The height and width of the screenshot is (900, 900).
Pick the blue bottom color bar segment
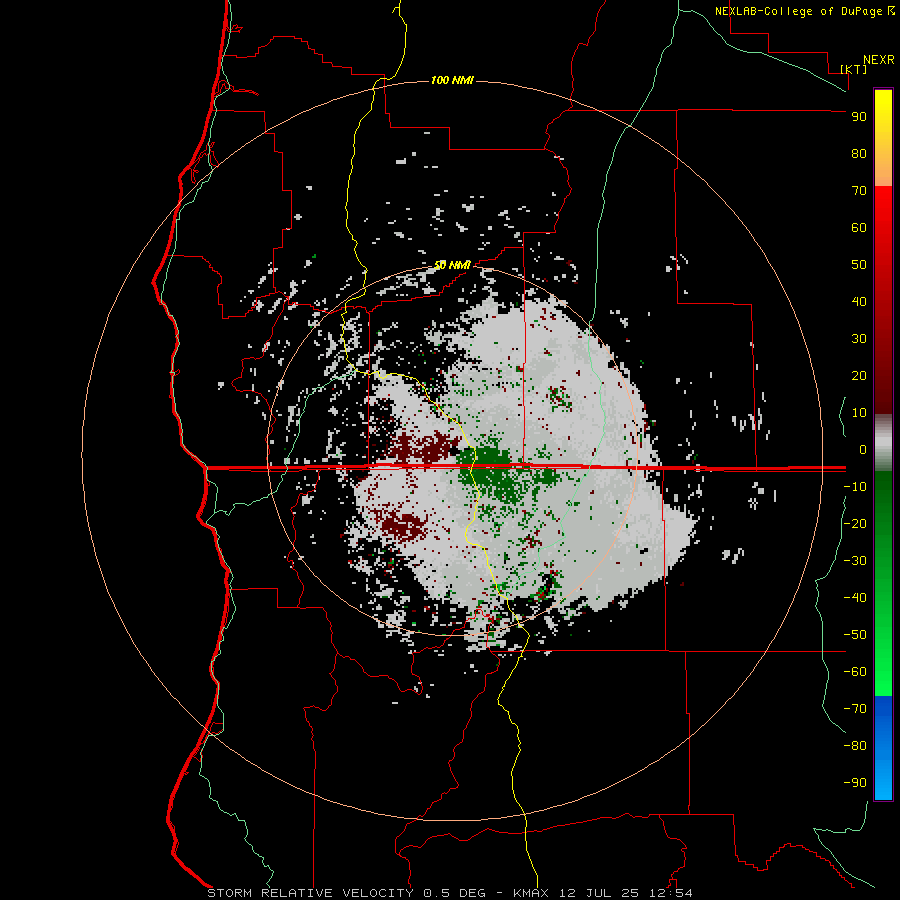883,747
